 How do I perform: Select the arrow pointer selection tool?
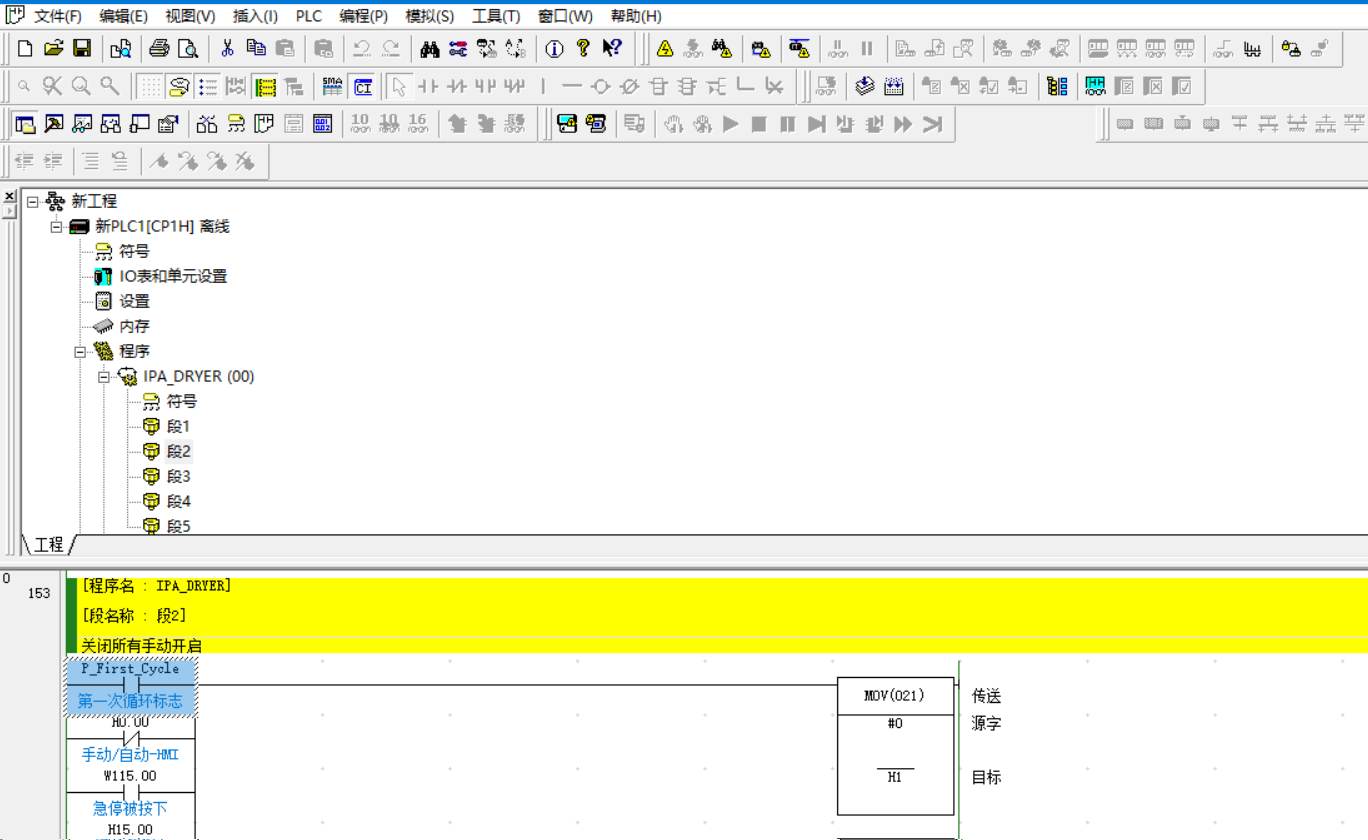click(399, 87)
